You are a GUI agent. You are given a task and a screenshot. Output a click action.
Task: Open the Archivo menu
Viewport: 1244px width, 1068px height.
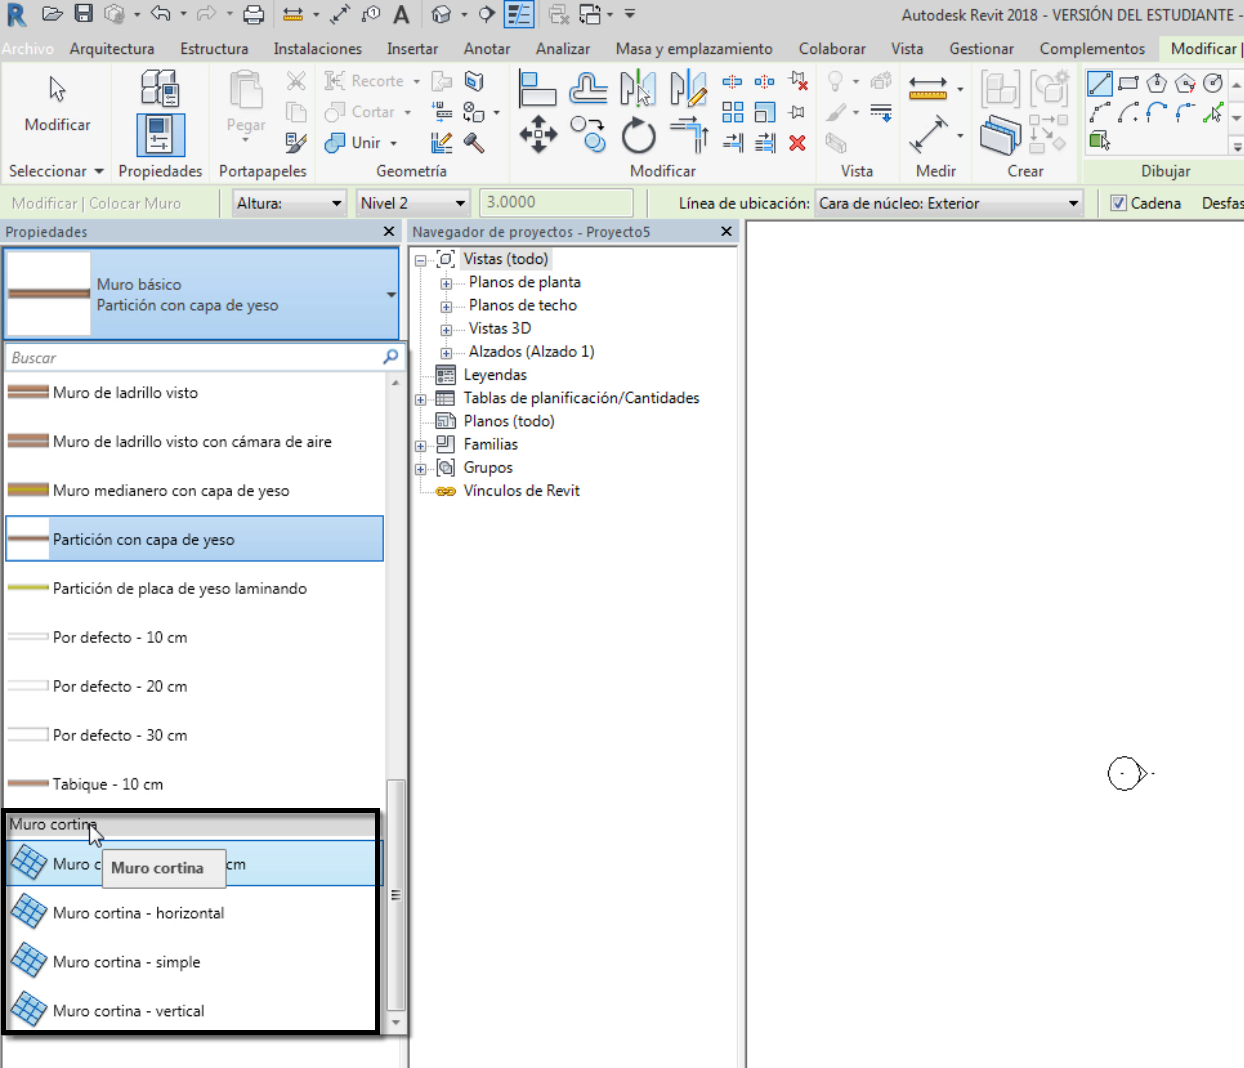click(27, 48)
